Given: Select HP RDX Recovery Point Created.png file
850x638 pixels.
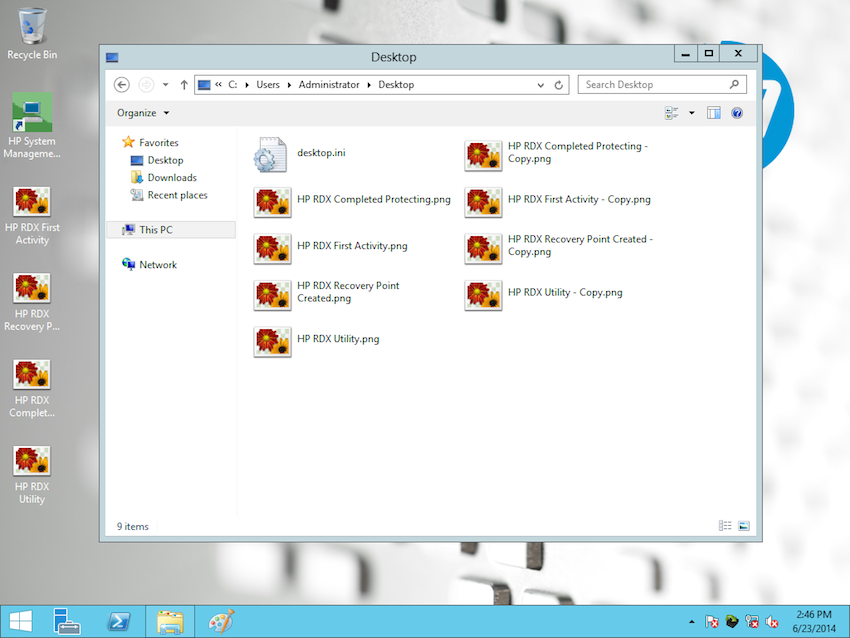Looking at the screenshot, I should tap(327, 294).
